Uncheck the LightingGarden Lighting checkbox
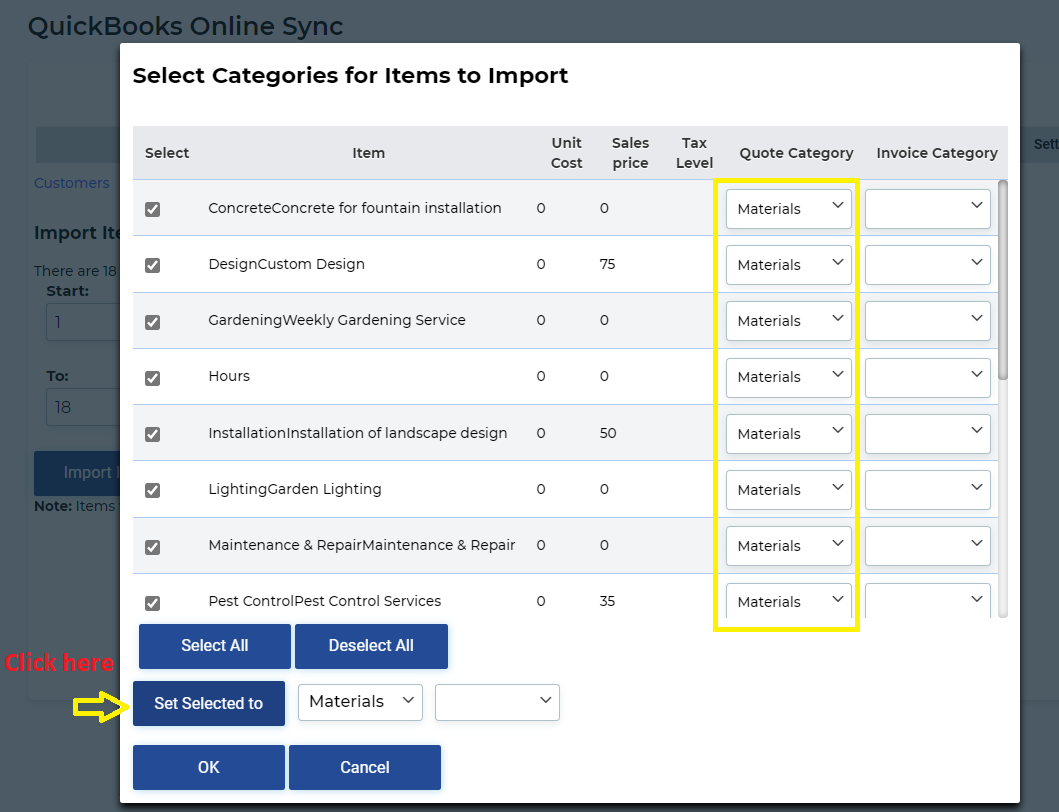1059x812 pixels. [x=152, y=490]
